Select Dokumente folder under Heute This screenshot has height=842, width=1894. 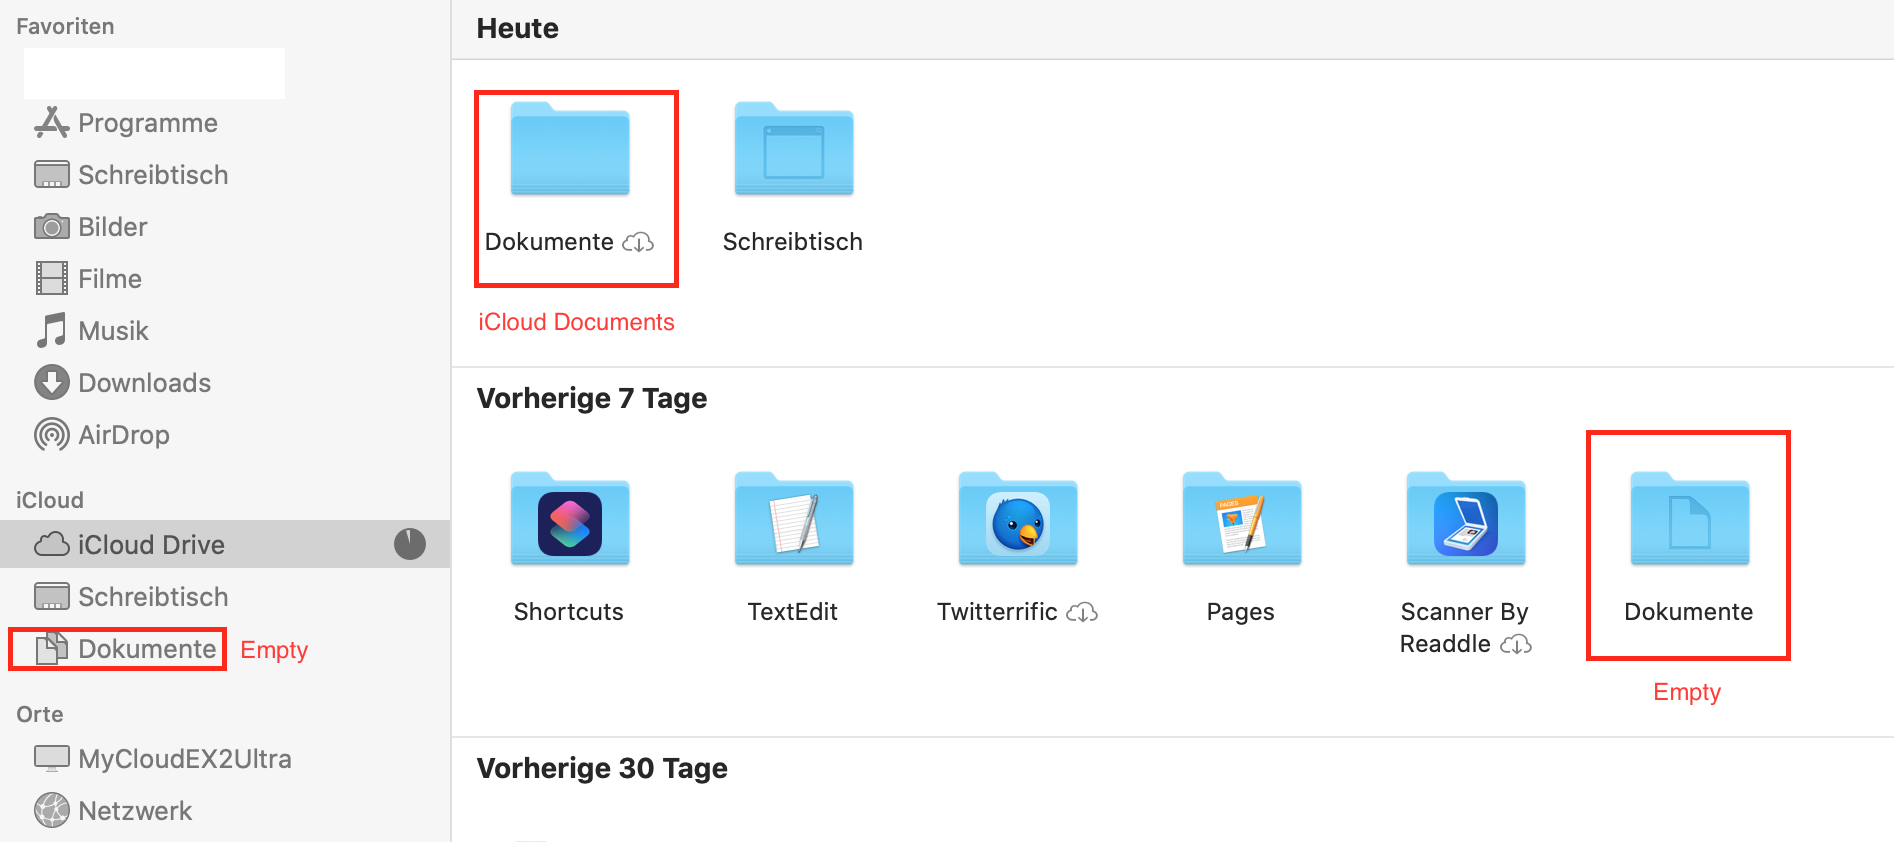570,149
